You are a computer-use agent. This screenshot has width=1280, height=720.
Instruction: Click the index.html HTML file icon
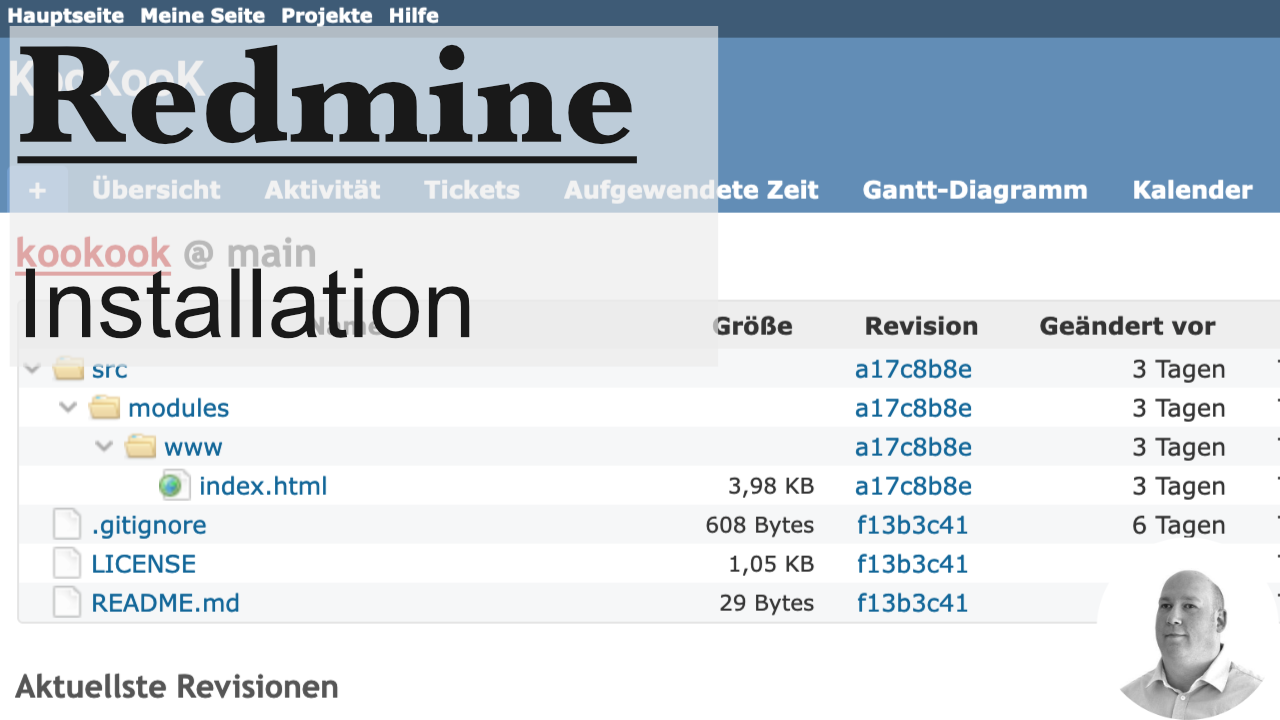tap(174, 485)
